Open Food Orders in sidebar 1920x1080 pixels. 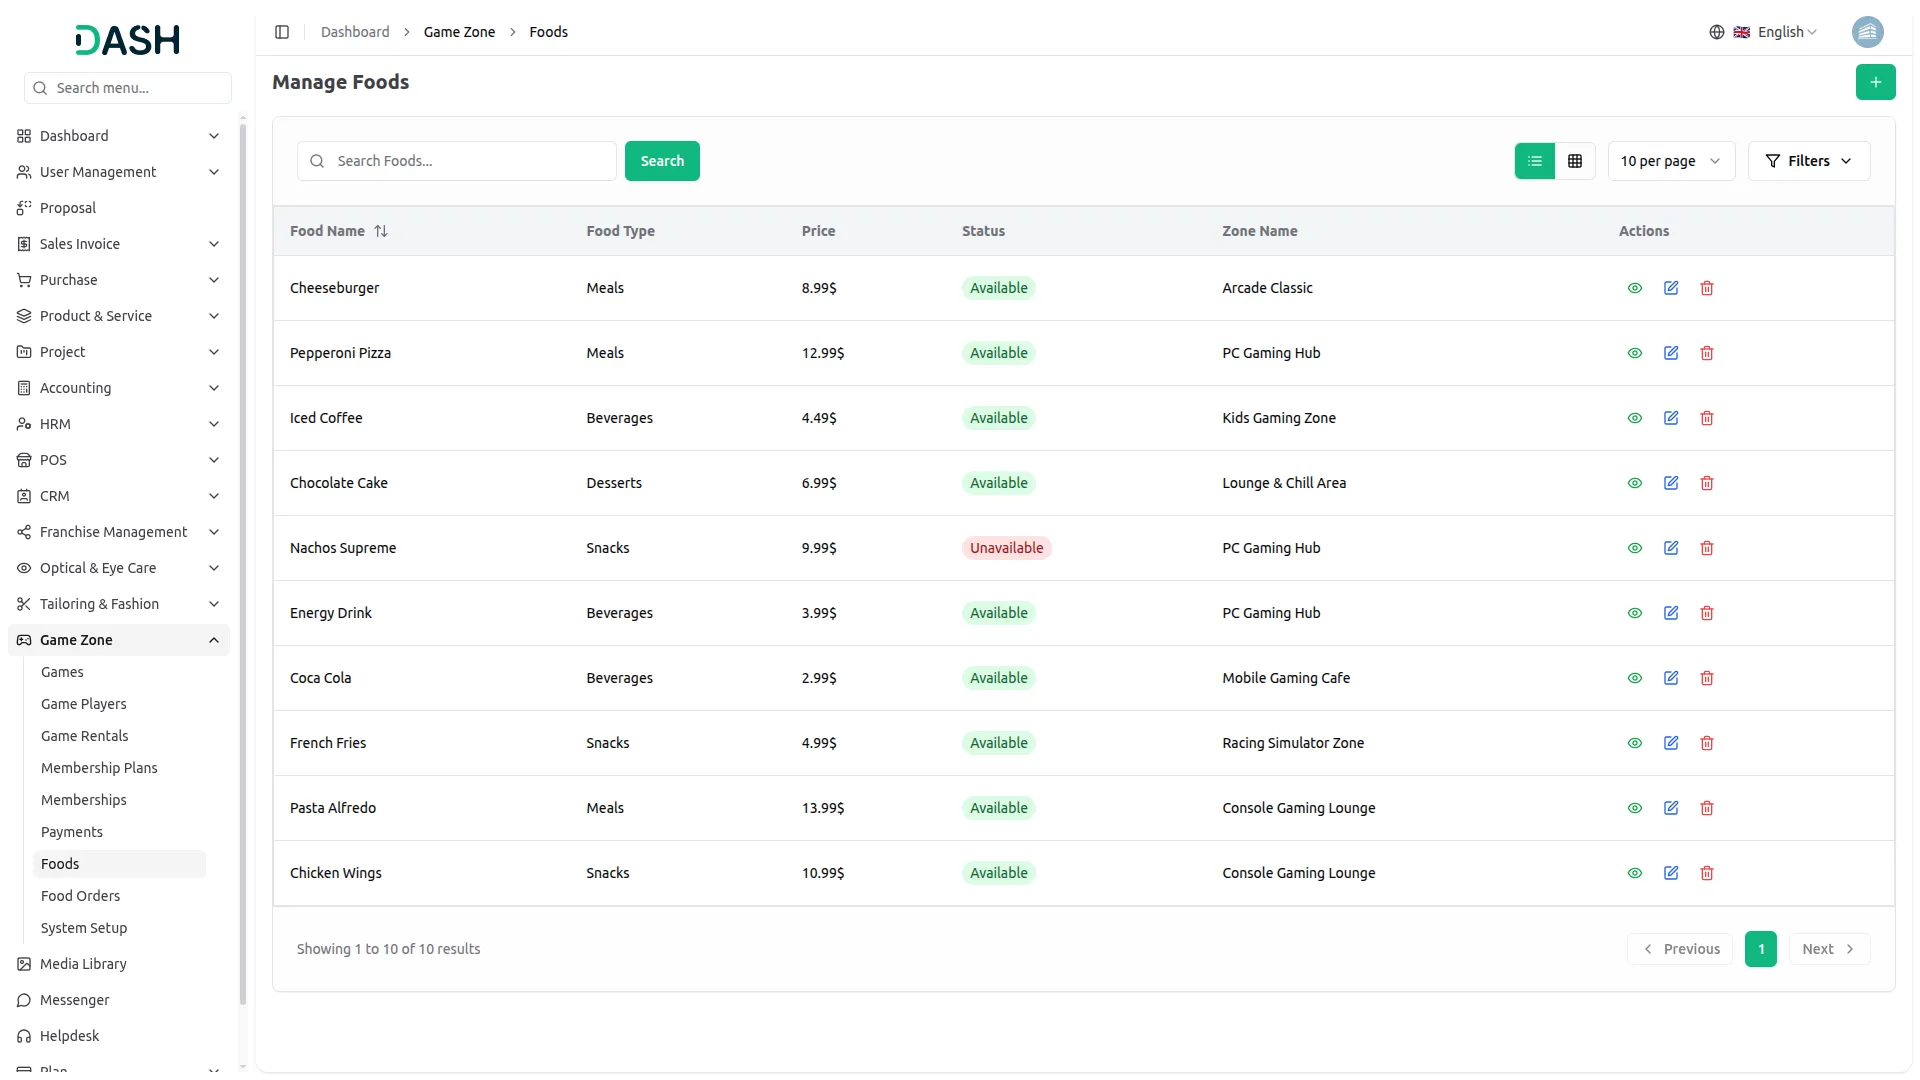pos(80,896)
